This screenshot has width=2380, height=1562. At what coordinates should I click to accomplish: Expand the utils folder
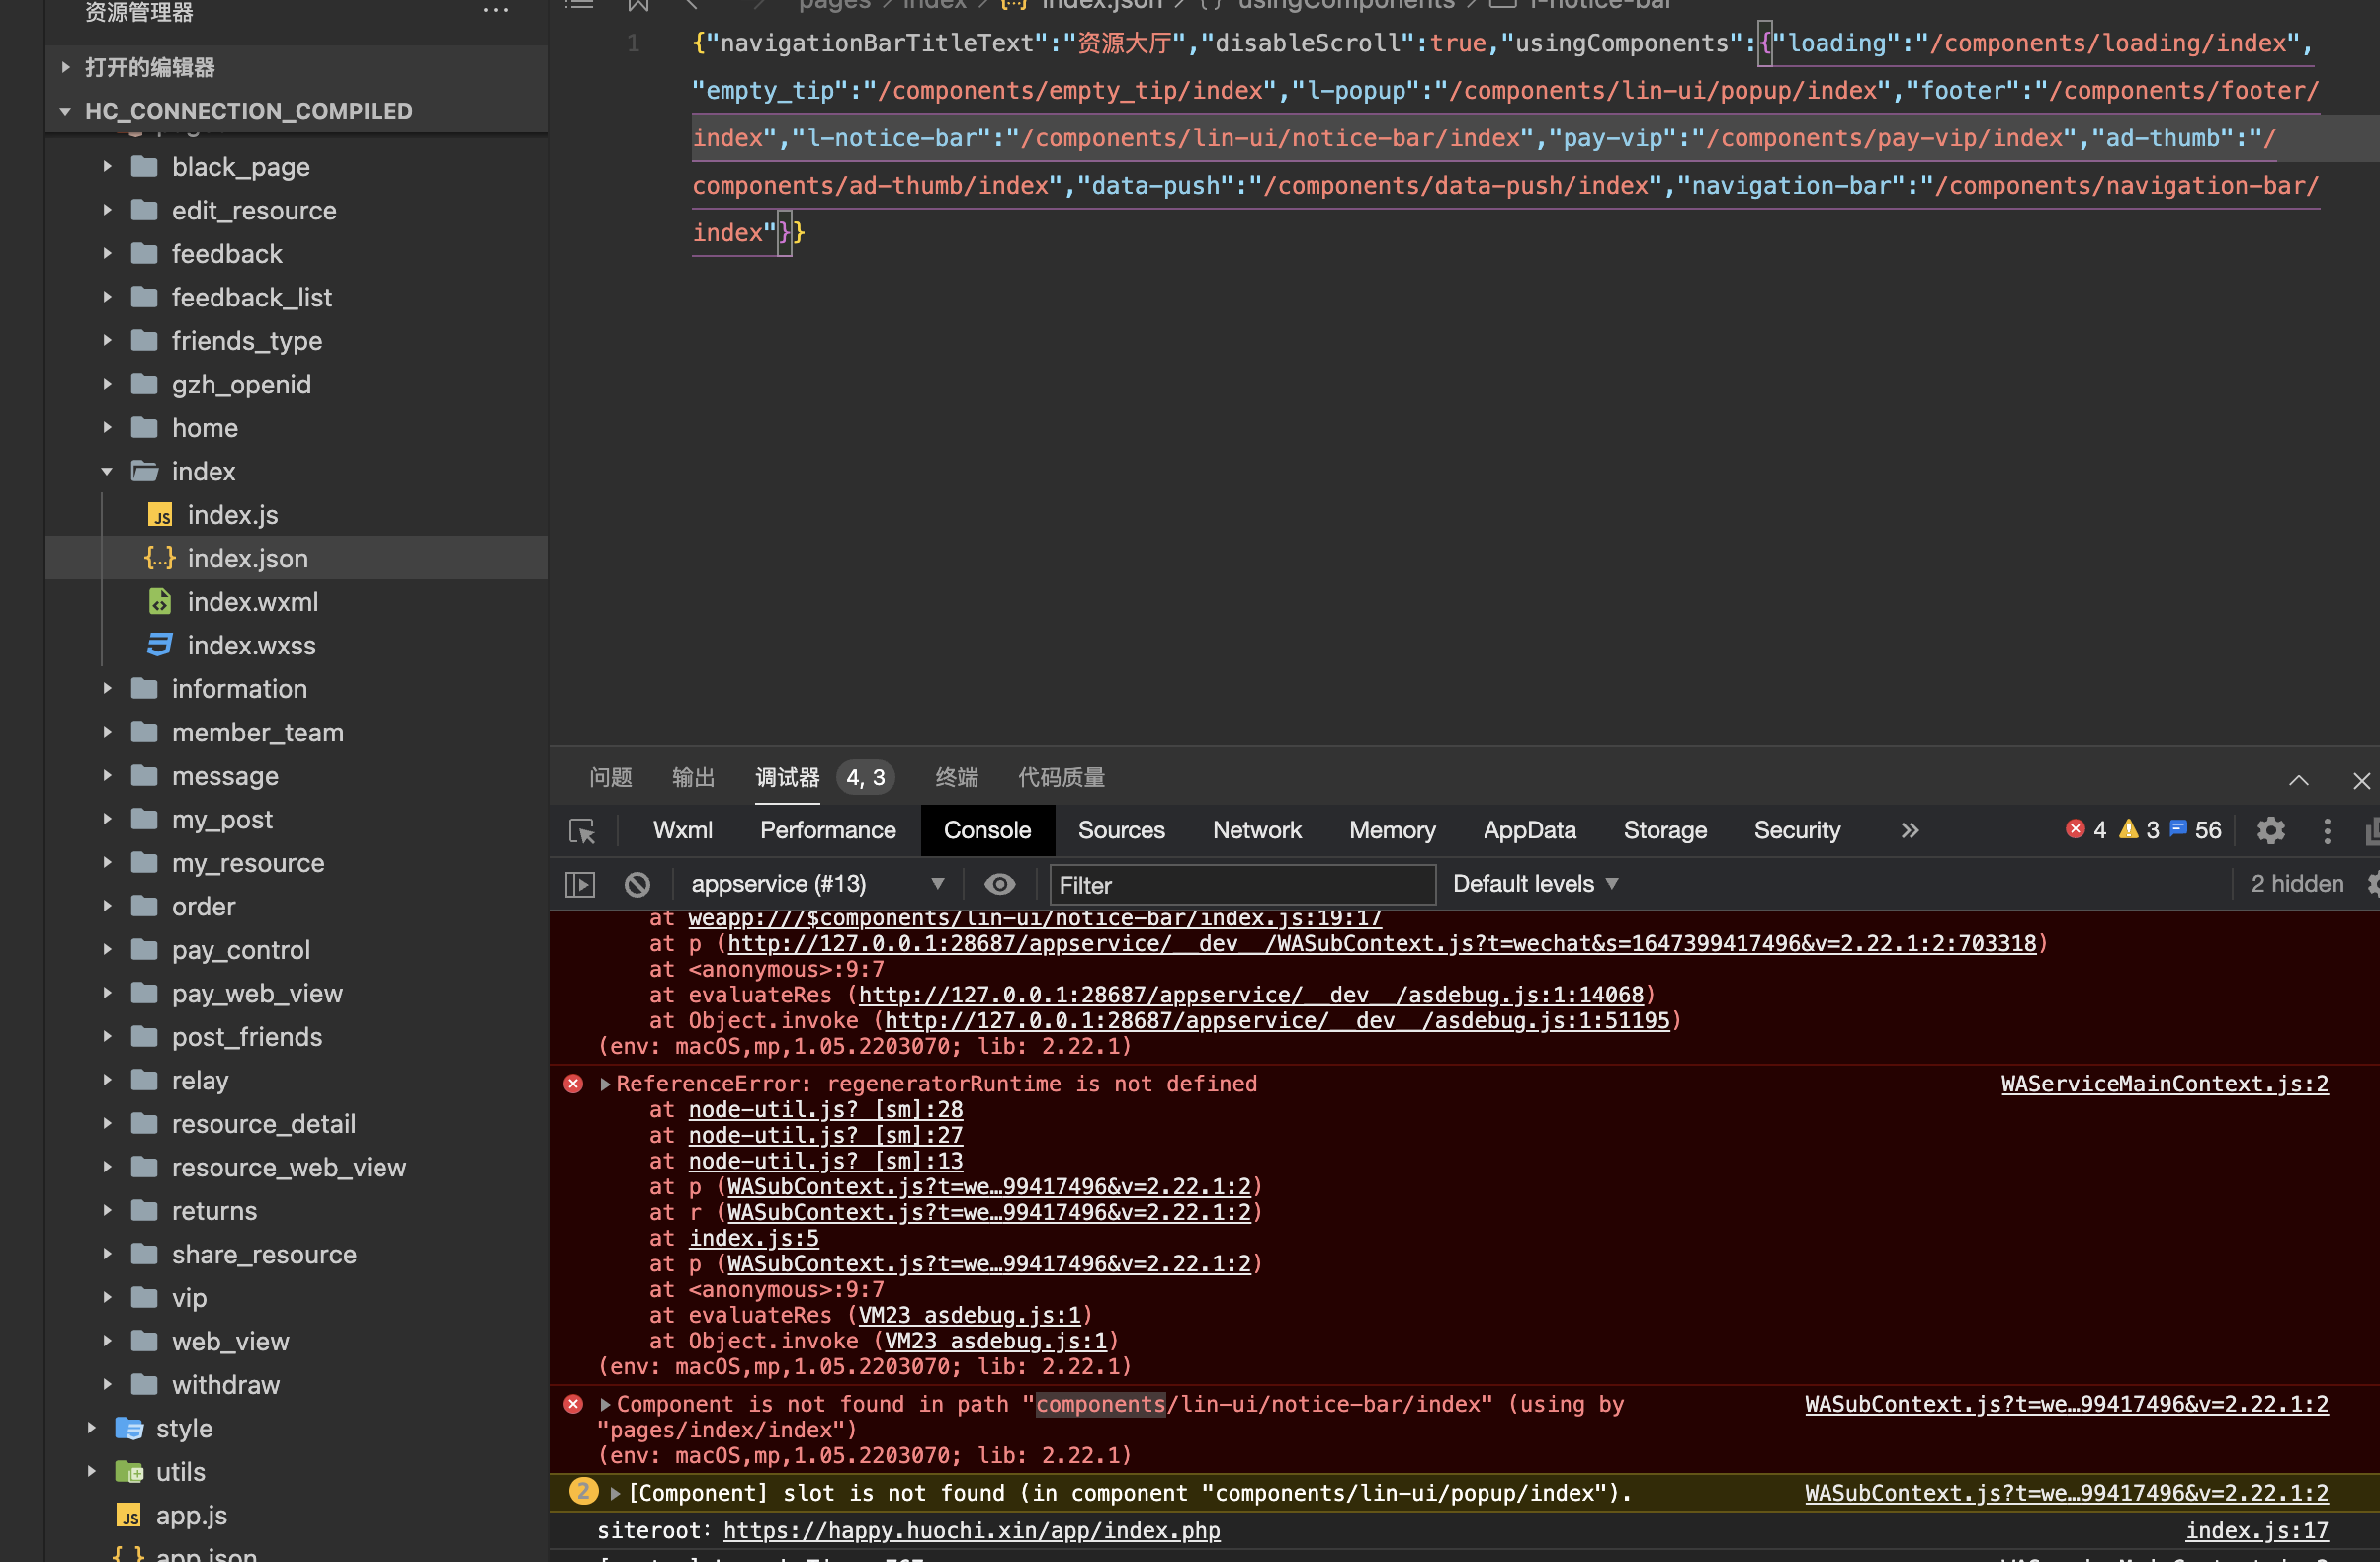point(92,1471)
